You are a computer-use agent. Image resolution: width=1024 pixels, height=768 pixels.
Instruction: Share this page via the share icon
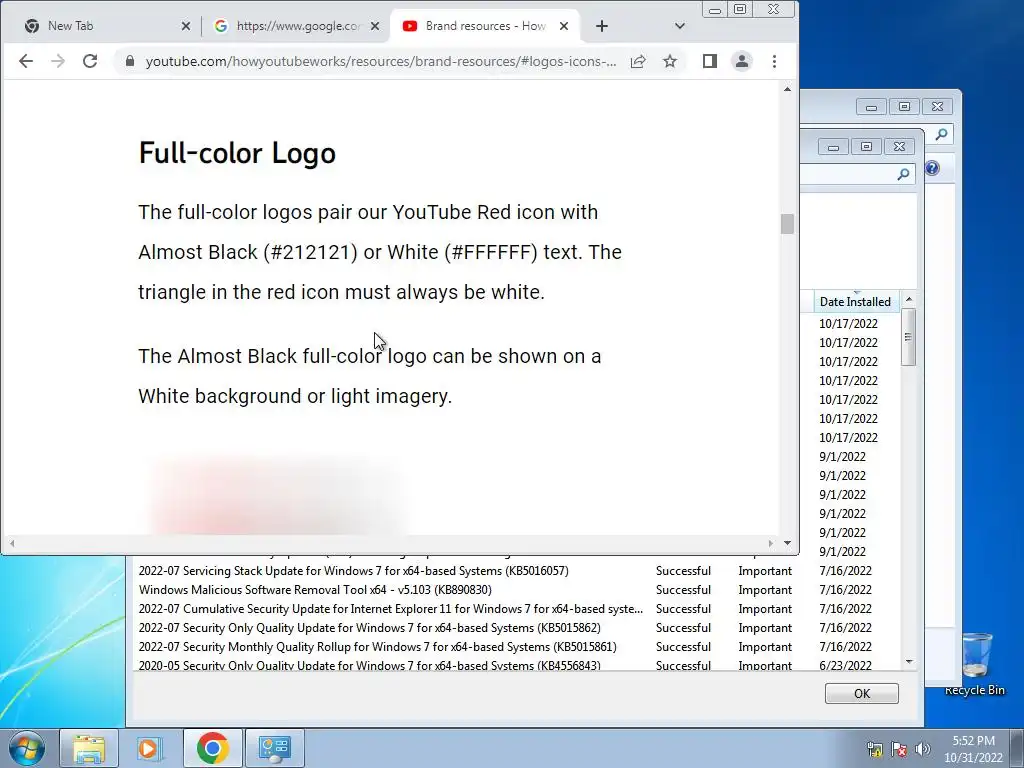coord(638,61)
